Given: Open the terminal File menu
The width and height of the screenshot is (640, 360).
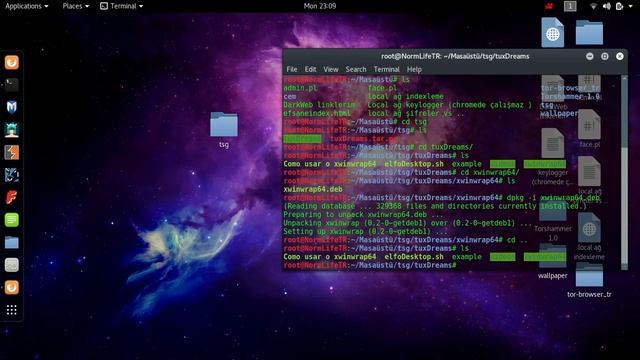Looking at the screenshot, I should (291, 69).
